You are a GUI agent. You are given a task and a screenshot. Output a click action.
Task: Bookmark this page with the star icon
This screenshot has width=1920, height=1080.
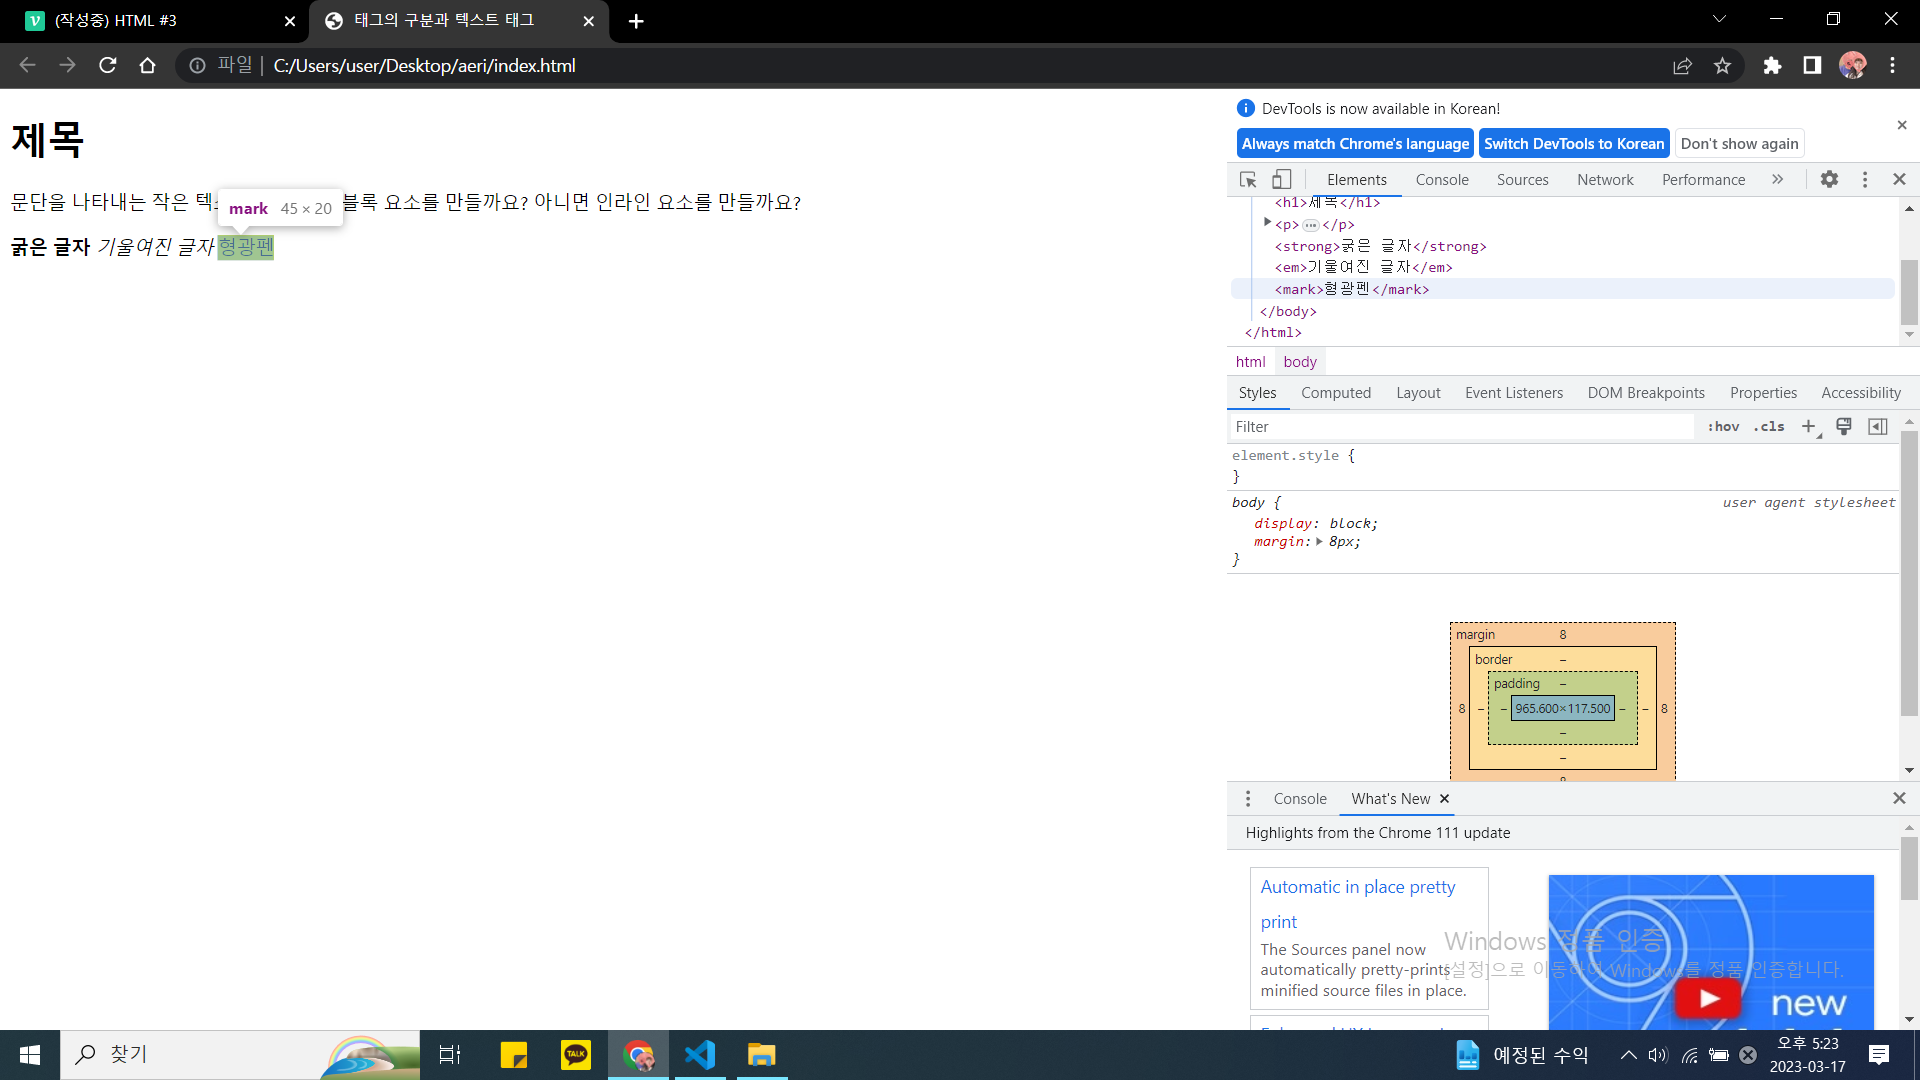[1722, 66]
